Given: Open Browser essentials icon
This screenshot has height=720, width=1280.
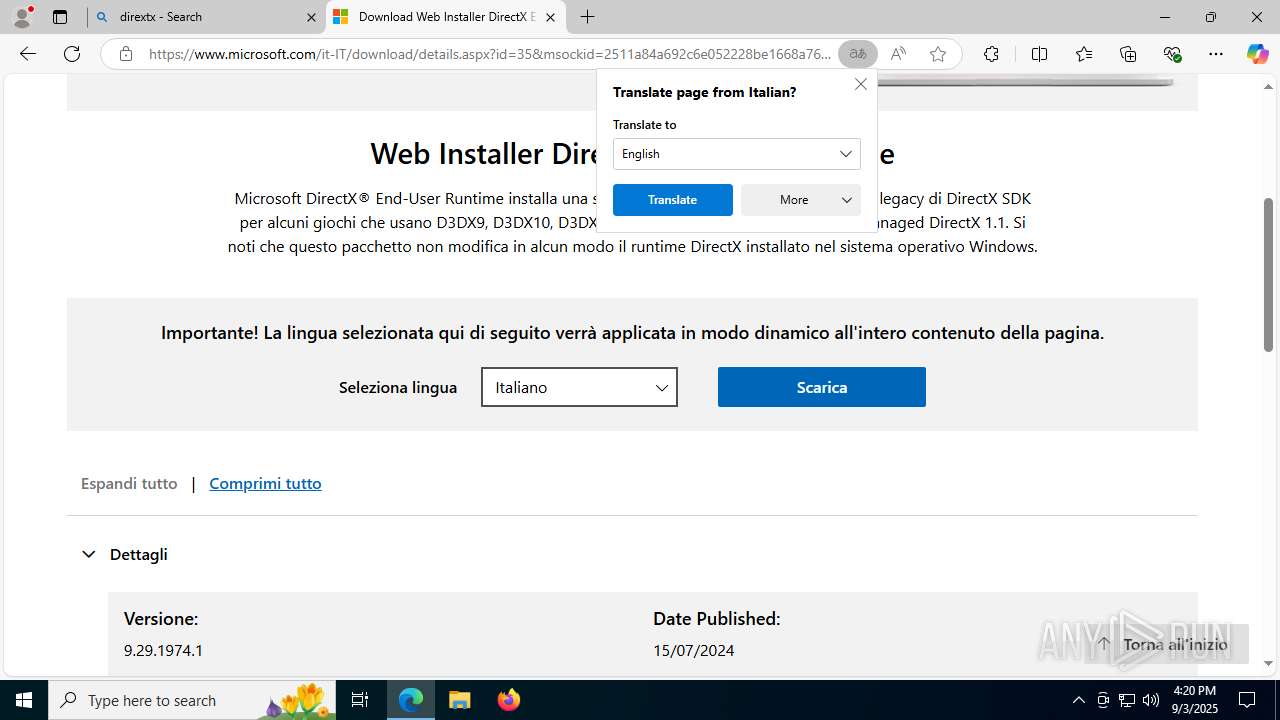Looking at the screenshot, I should 1173,54.
